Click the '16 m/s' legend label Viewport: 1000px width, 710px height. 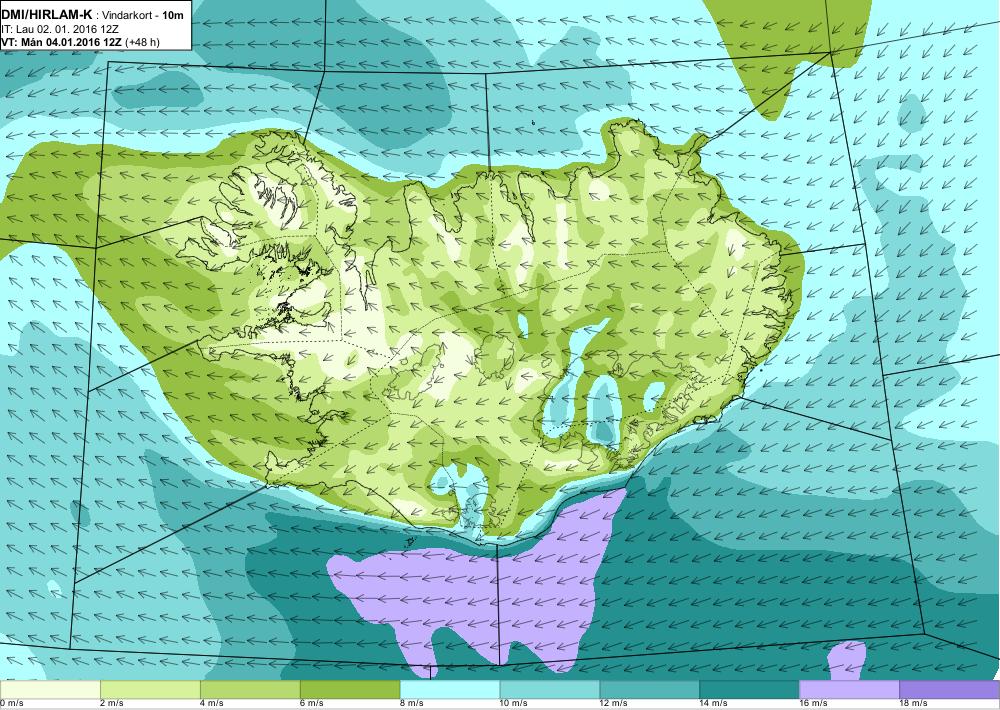tap(814, 704)
